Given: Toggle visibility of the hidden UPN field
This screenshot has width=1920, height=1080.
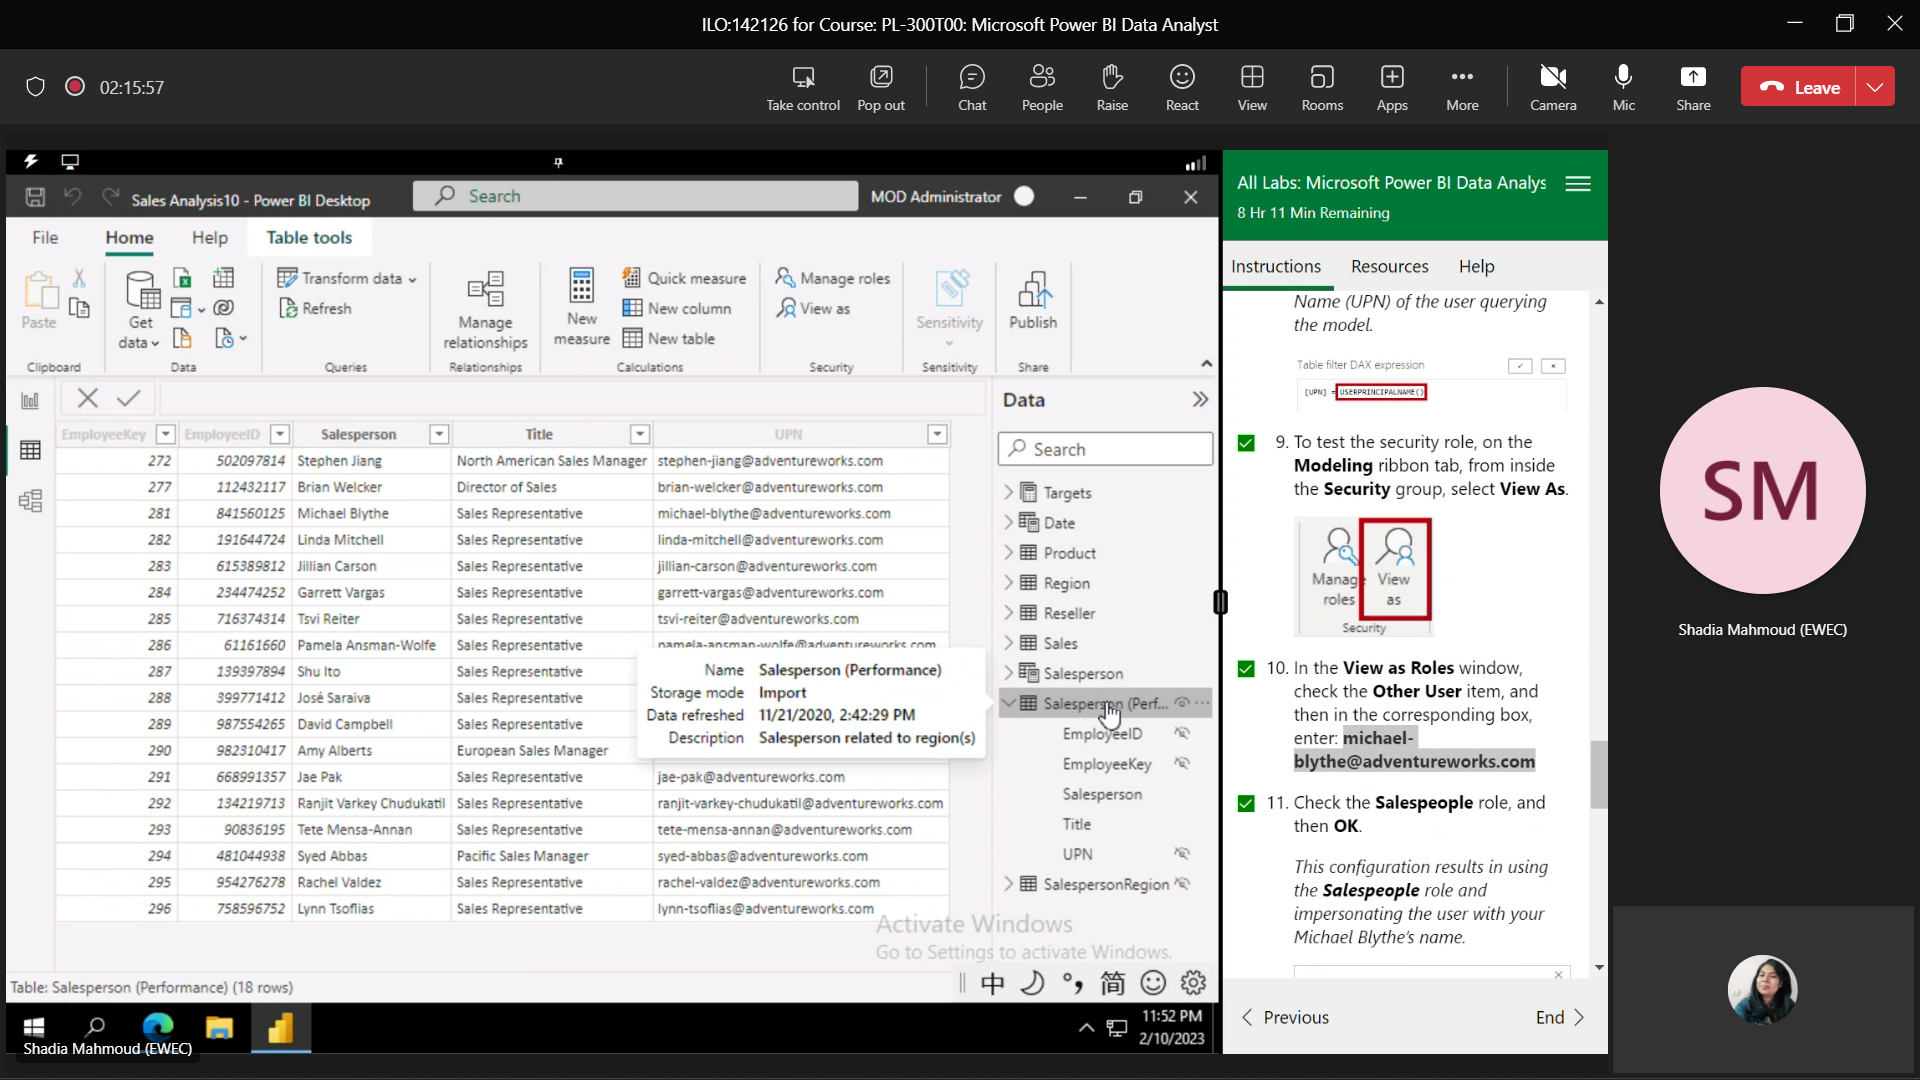Looking at the screenshot, I should point(1182,853).
